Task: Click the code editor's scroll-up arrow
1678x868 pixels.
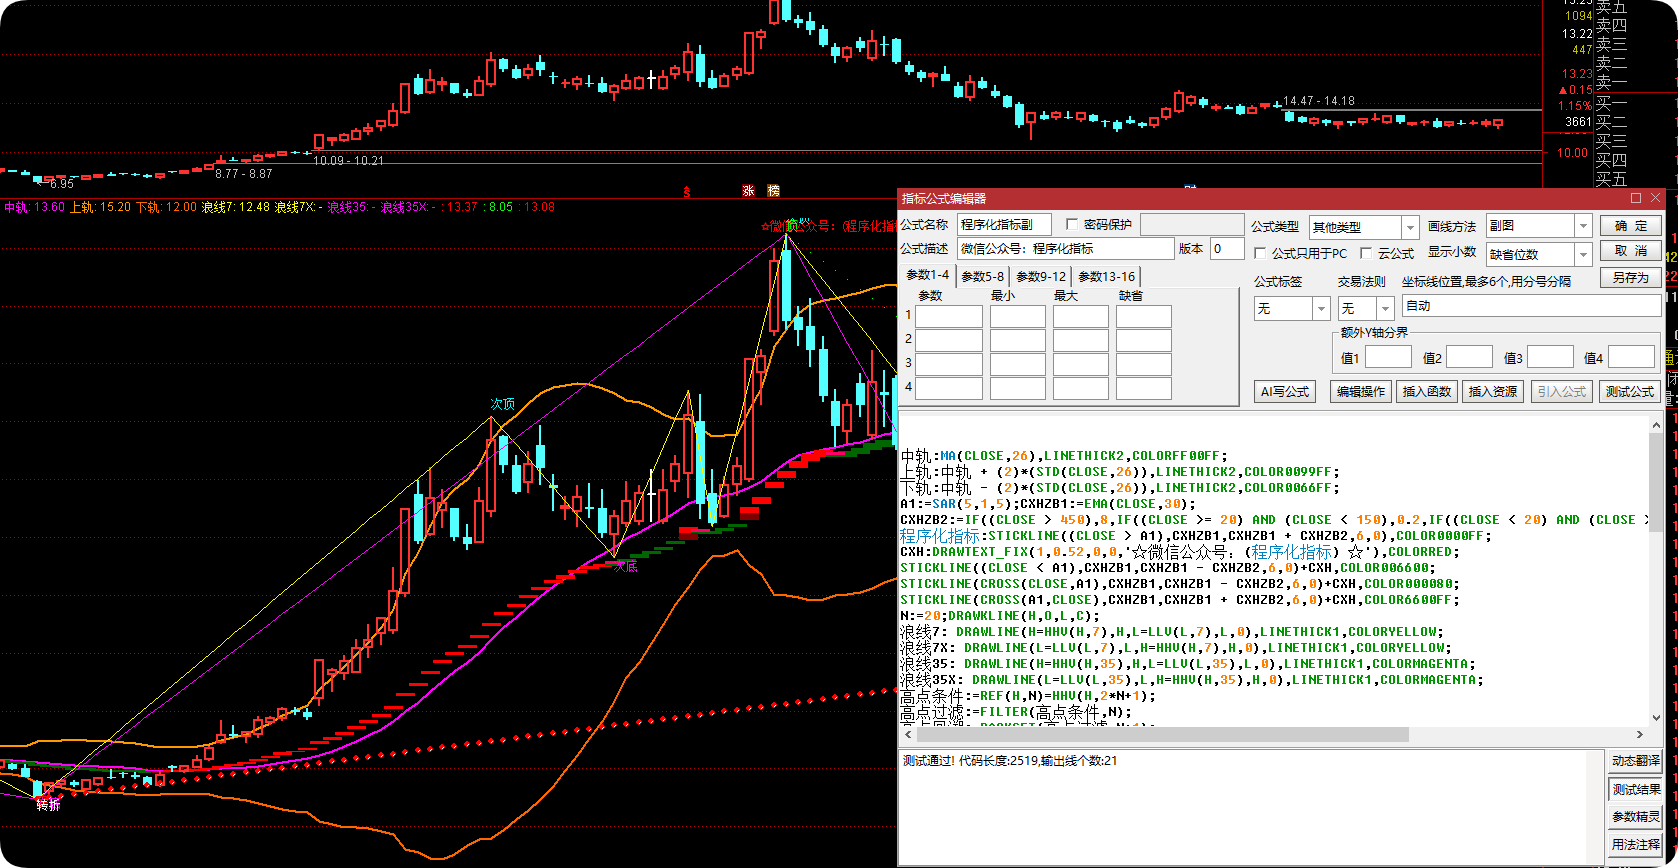Action: (1656, 425)
